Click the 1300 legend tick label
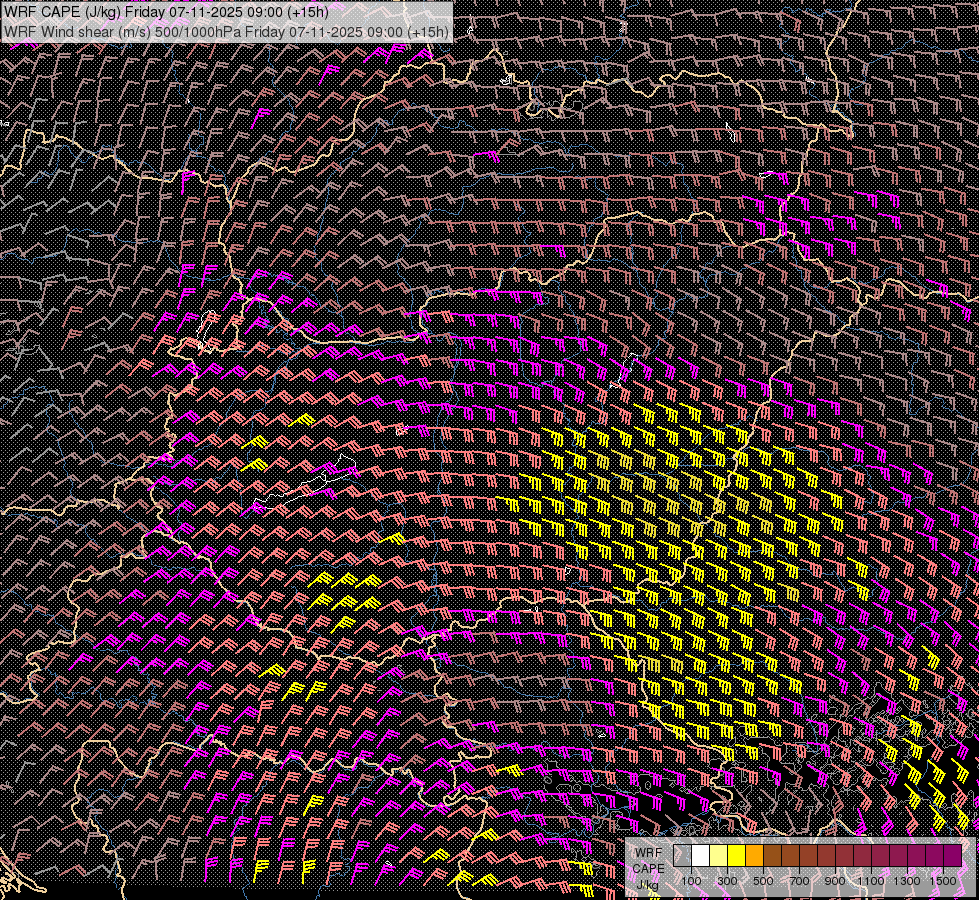 907,881
